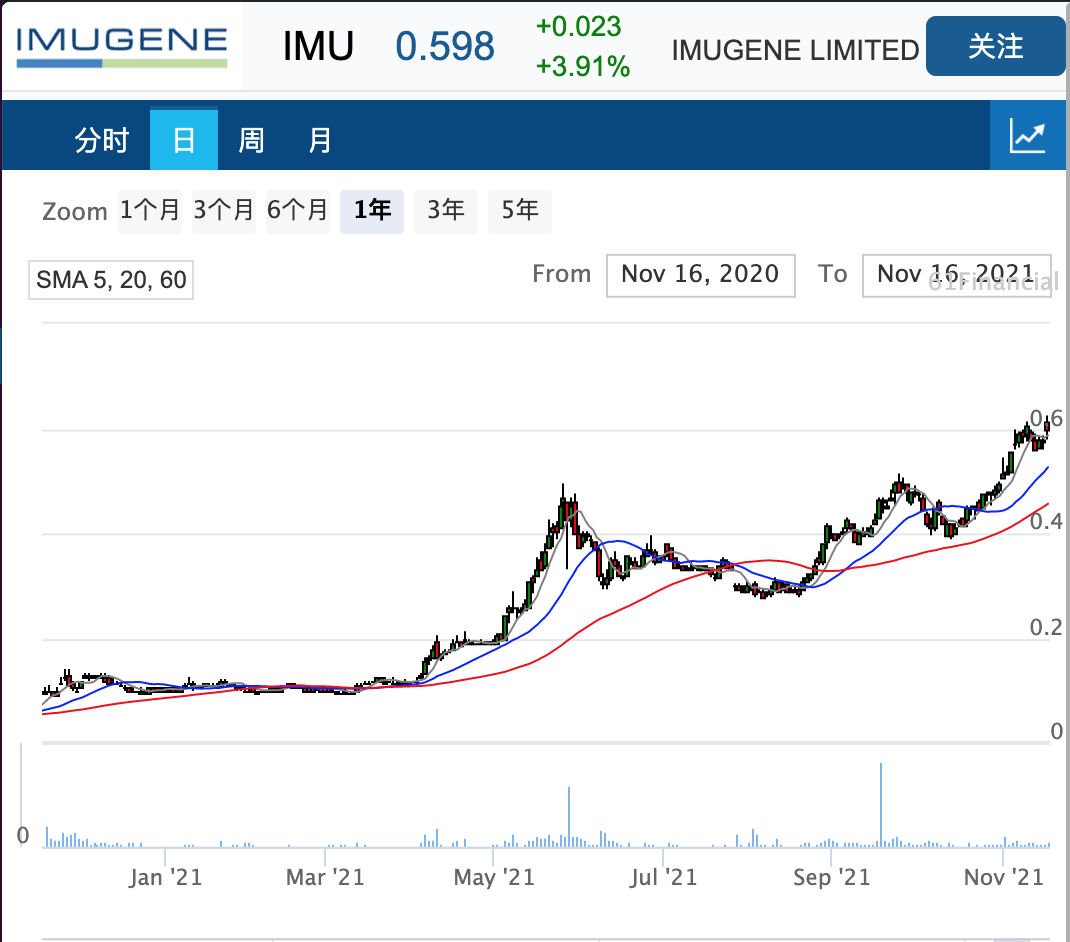This screenshot has height=942, width=1070.
Task: Click the IMU ticker symbol
Action: pos(318,46)
